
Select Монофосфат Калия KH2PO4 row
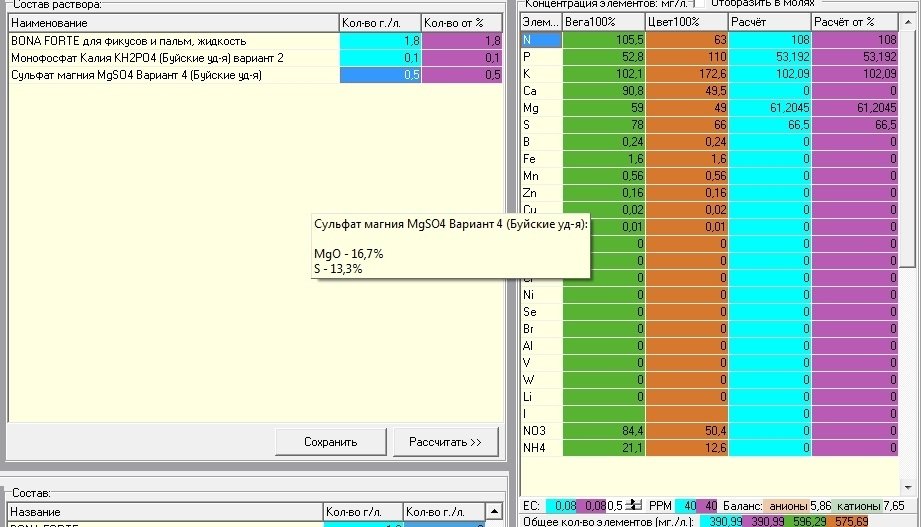256,58
